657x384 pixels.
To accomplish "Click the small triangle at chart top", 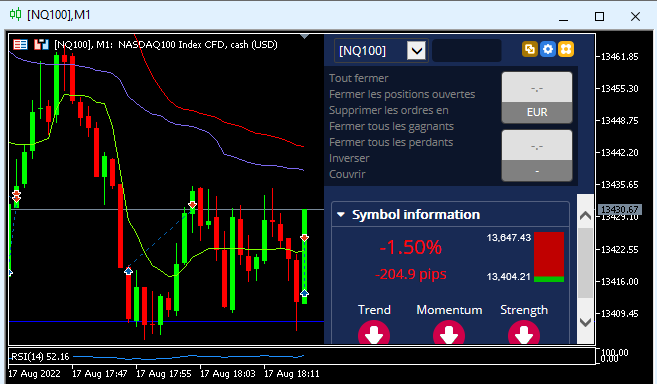I will 305,37.
